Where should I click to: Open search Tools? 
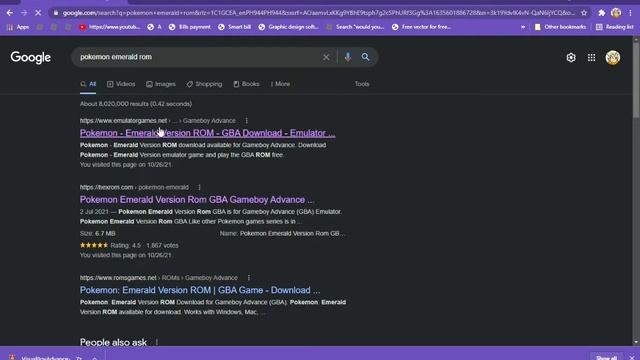[362, 84]
